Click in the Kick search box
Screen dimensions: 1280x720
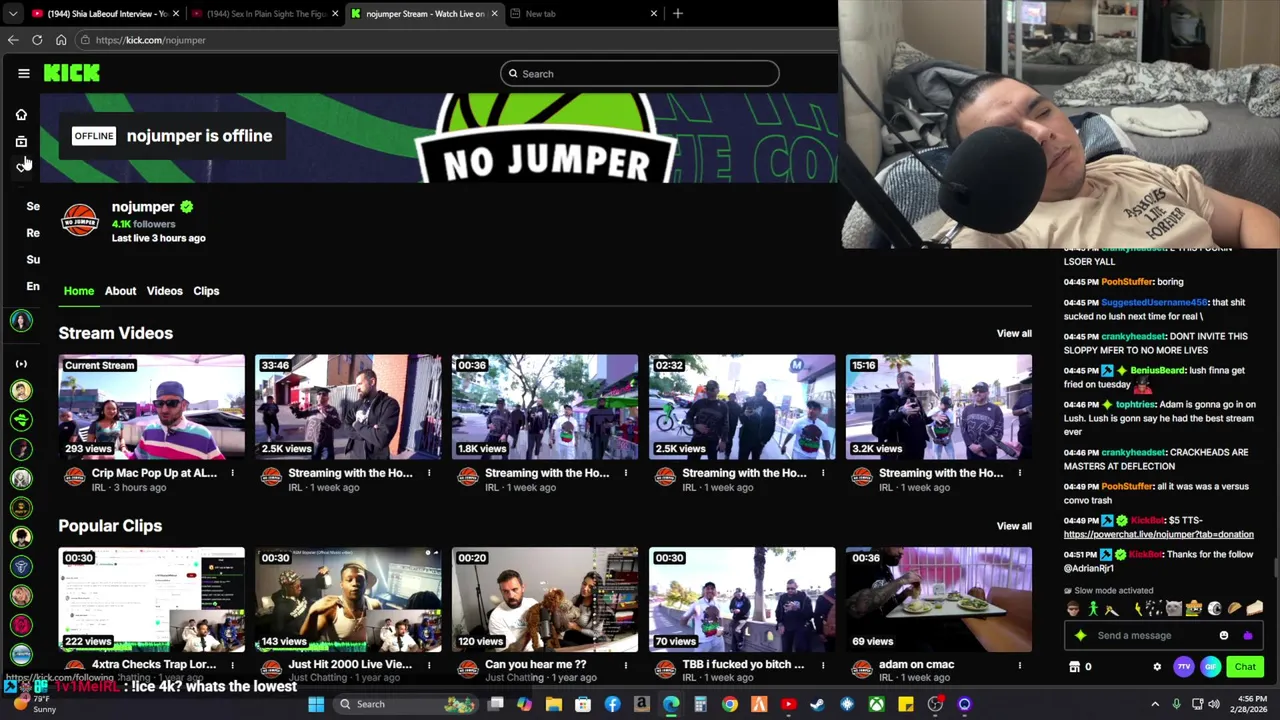640,73
